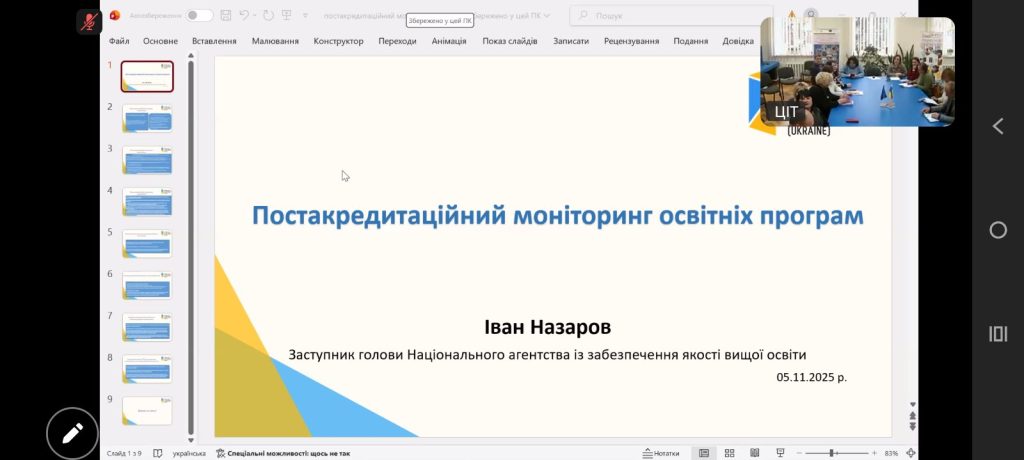This screenshot has width=1024, height=460.
Task: Click the Undo arrow icon
Action: coord(246,15)
